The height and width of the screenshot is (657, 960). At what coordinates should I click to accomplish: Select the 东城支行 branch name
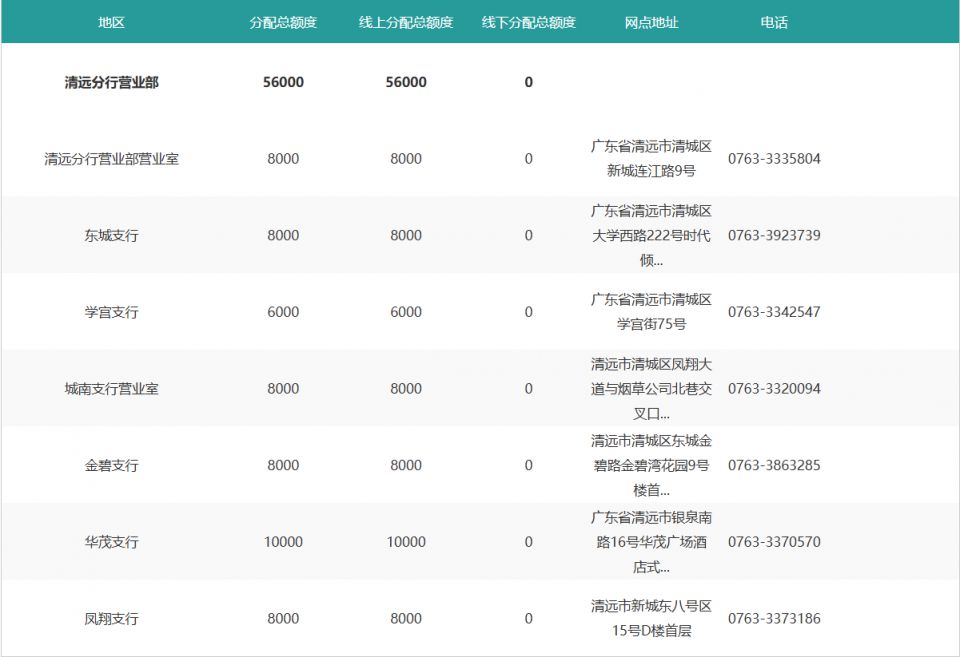point(111,236)
